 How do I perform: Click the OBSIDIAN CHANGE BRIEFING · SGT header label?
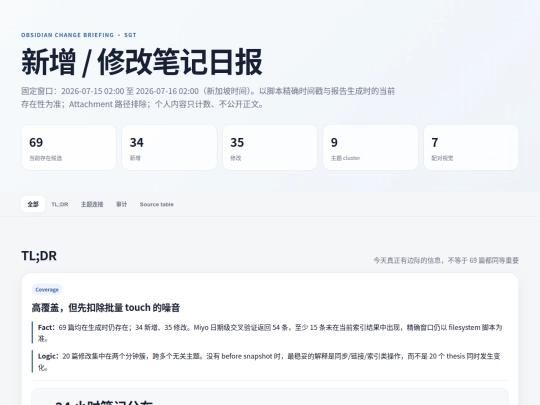point(79,35)
